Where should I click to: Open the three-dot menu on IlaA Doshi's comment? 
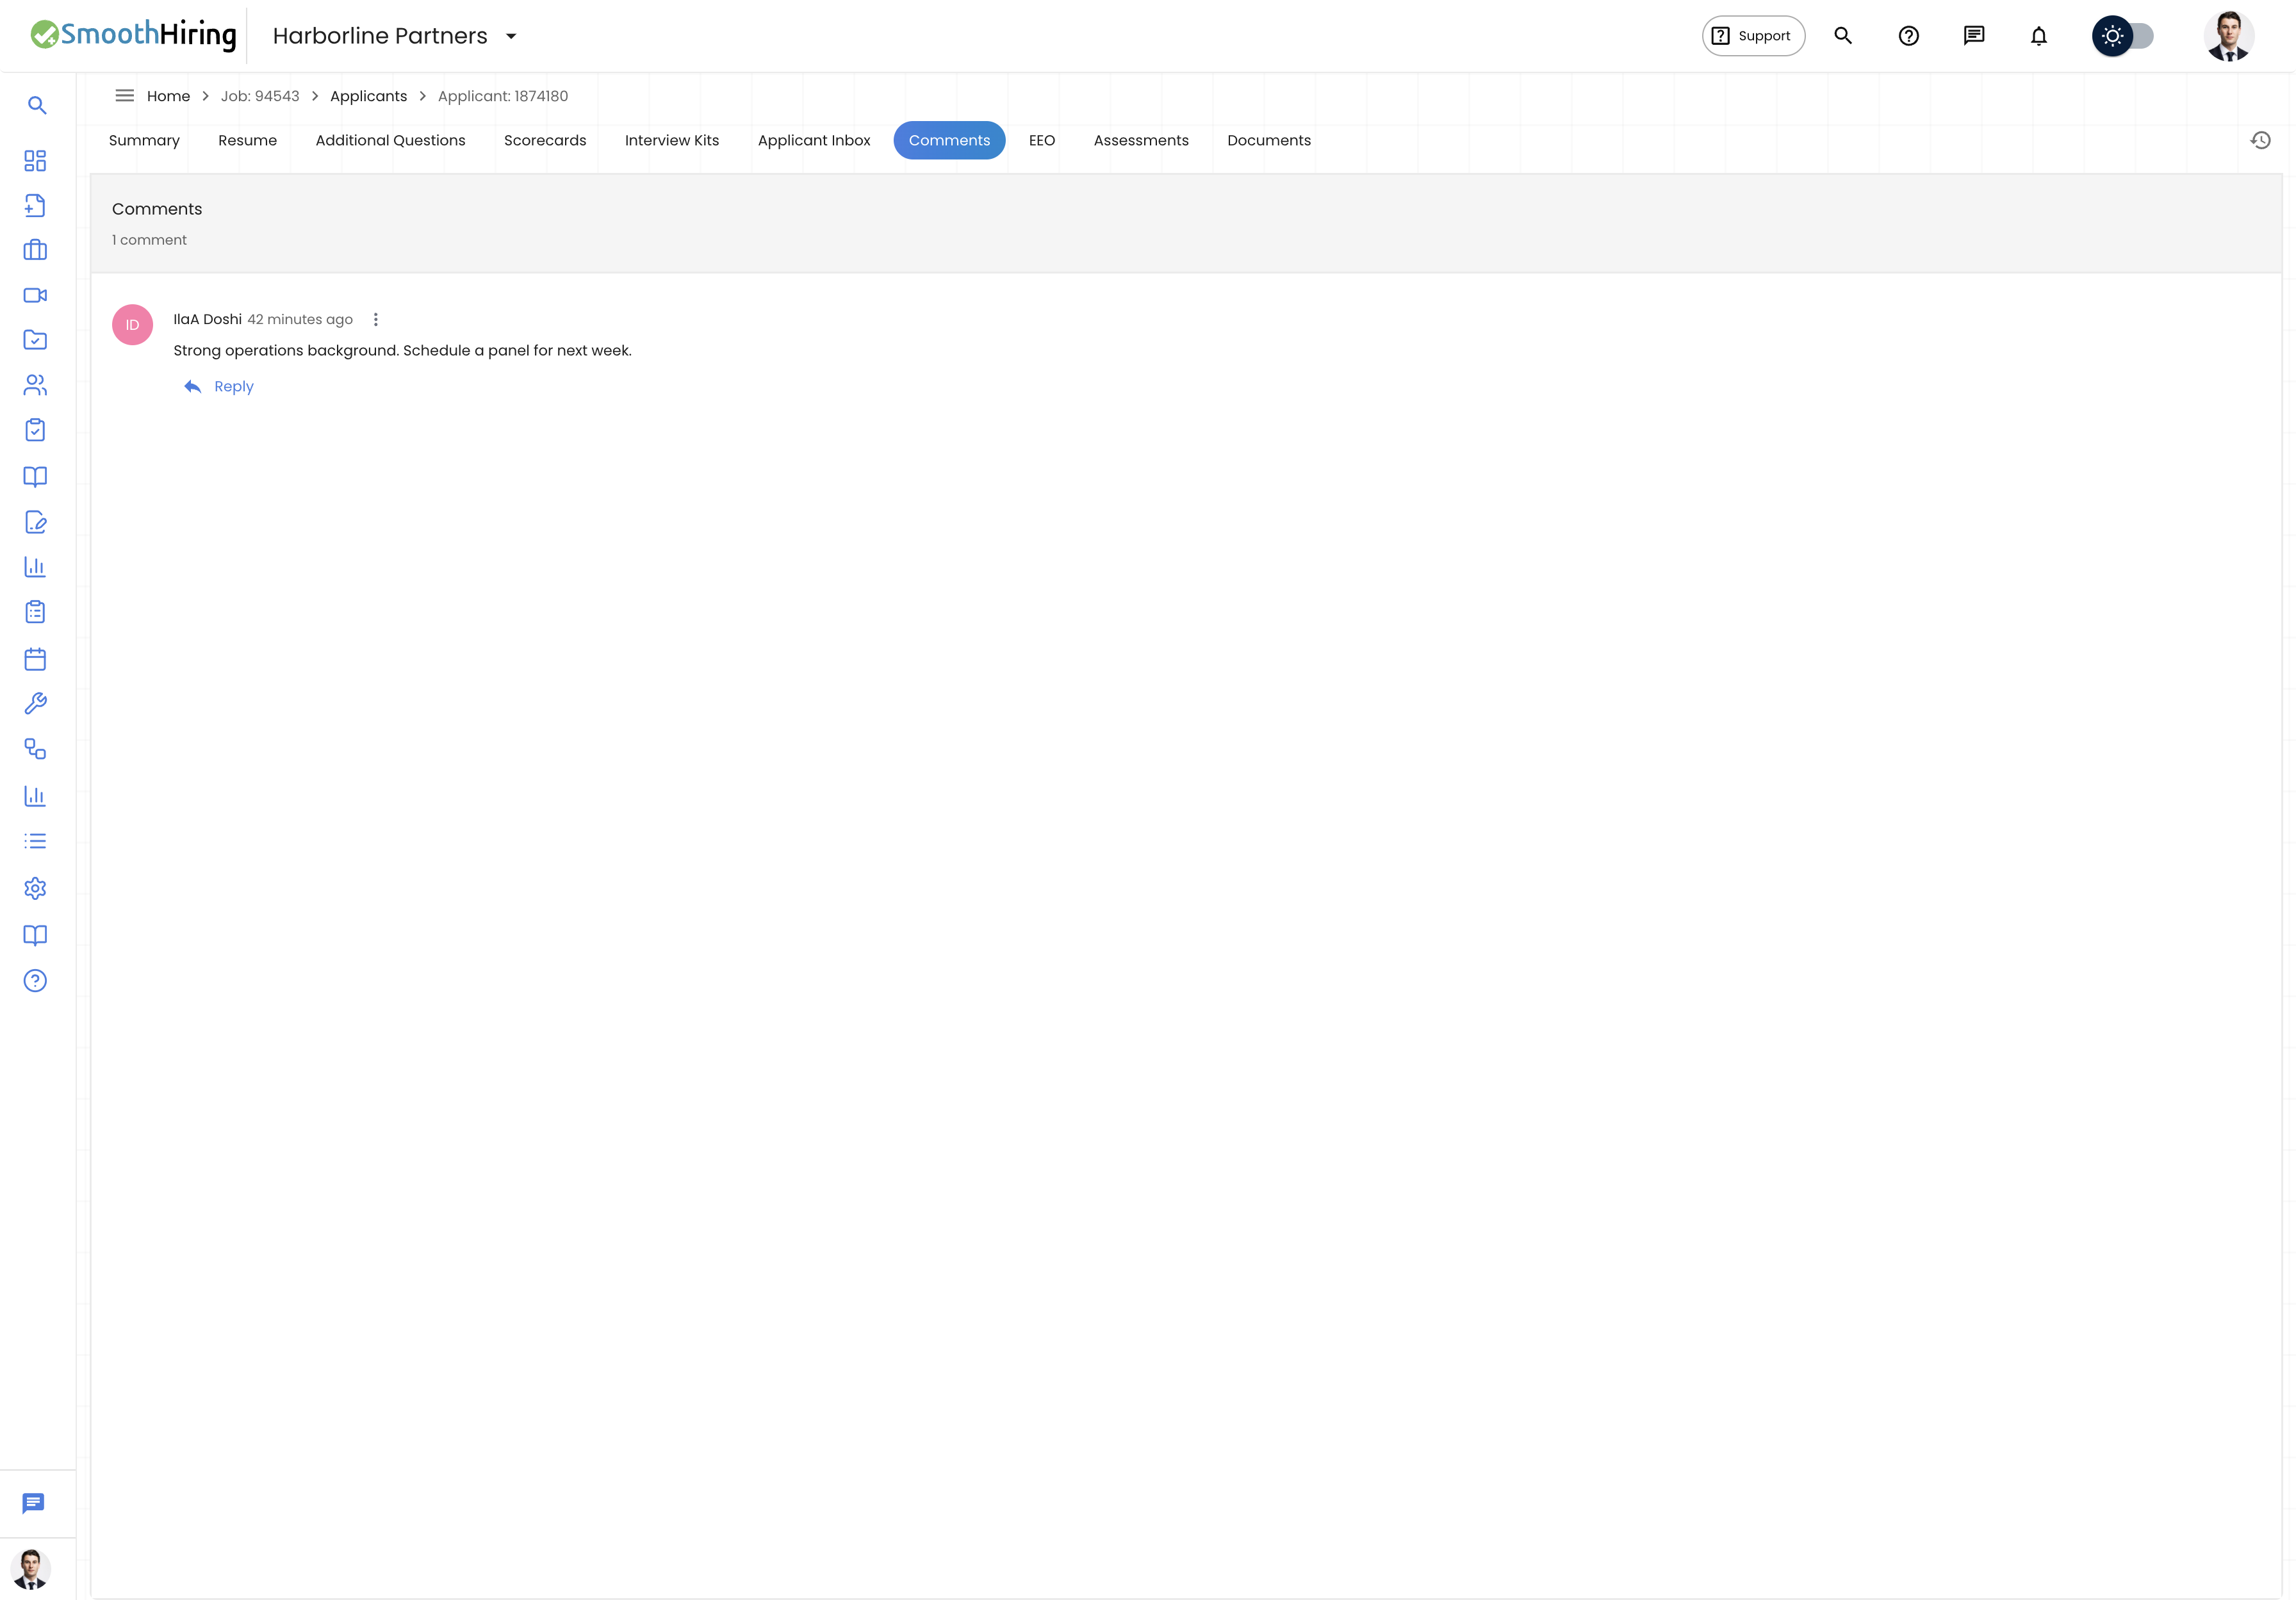(376, 320)
